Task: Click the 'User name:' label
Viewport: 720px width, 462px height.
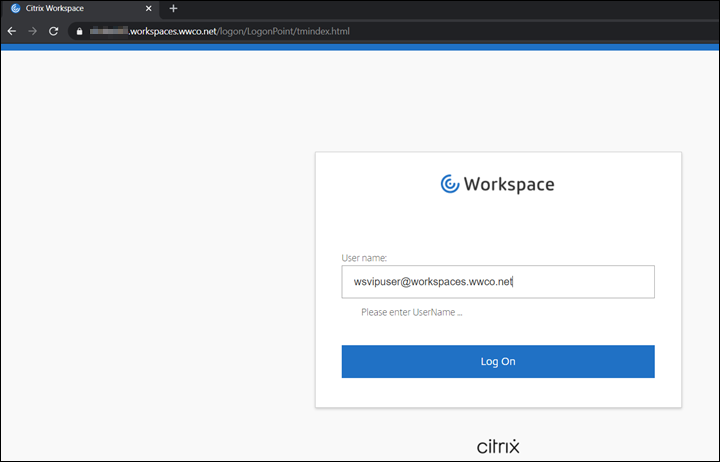Action: 364,258
